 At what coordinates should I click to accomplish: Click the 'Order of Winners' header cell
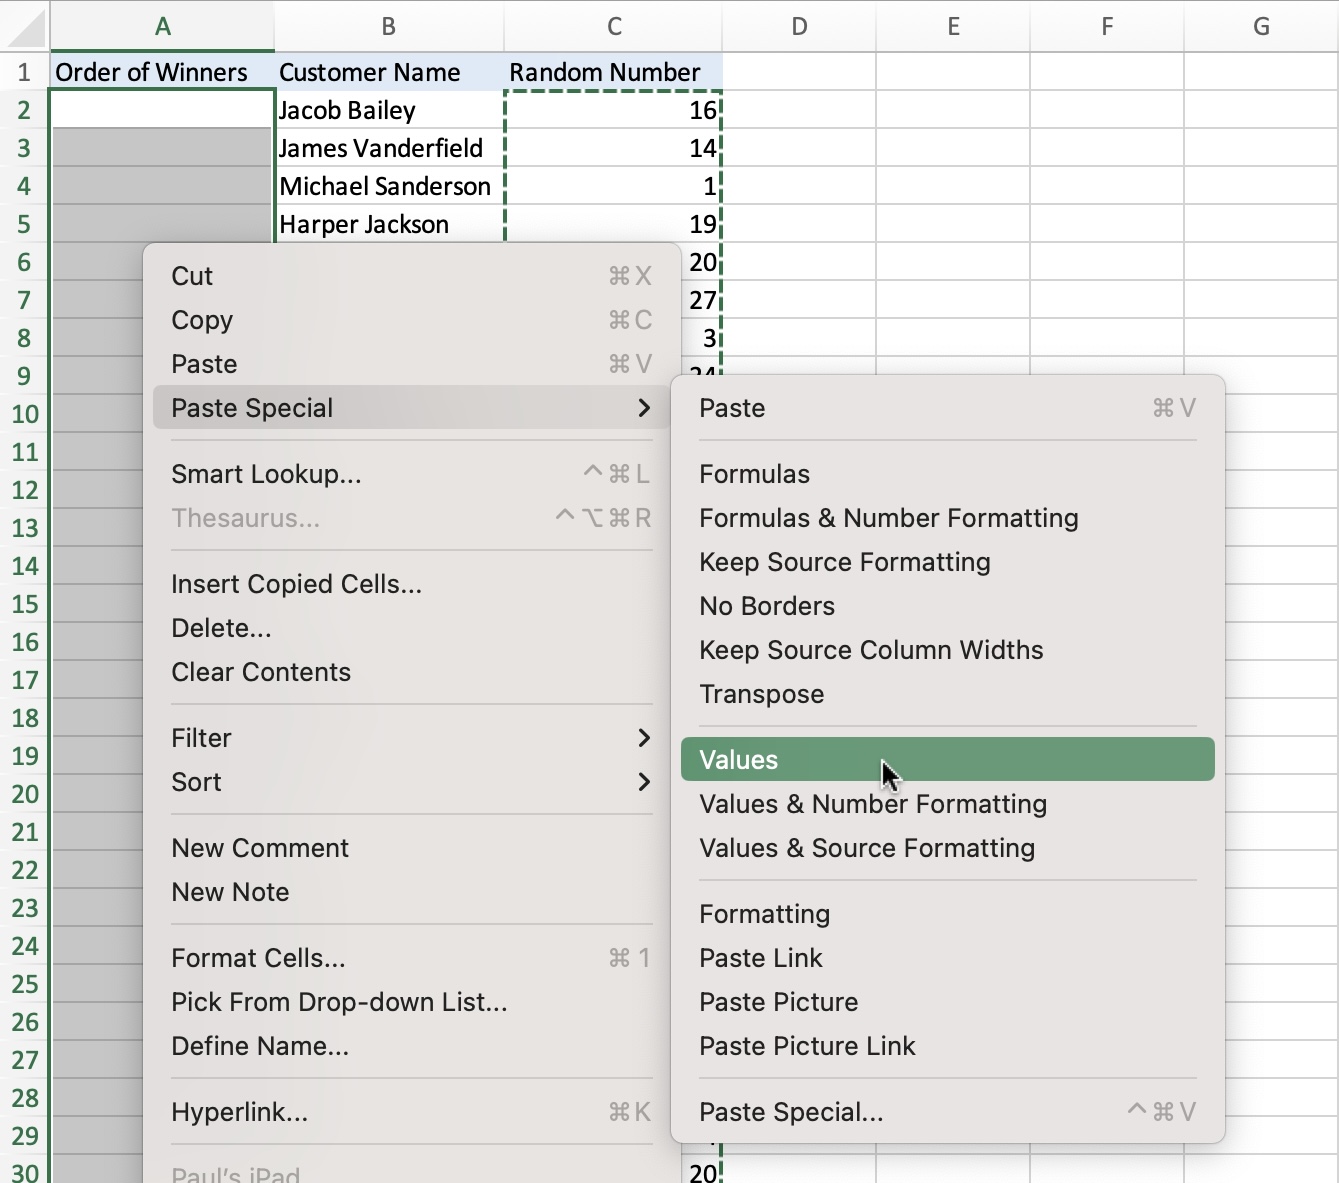click(x=162, y=72)
